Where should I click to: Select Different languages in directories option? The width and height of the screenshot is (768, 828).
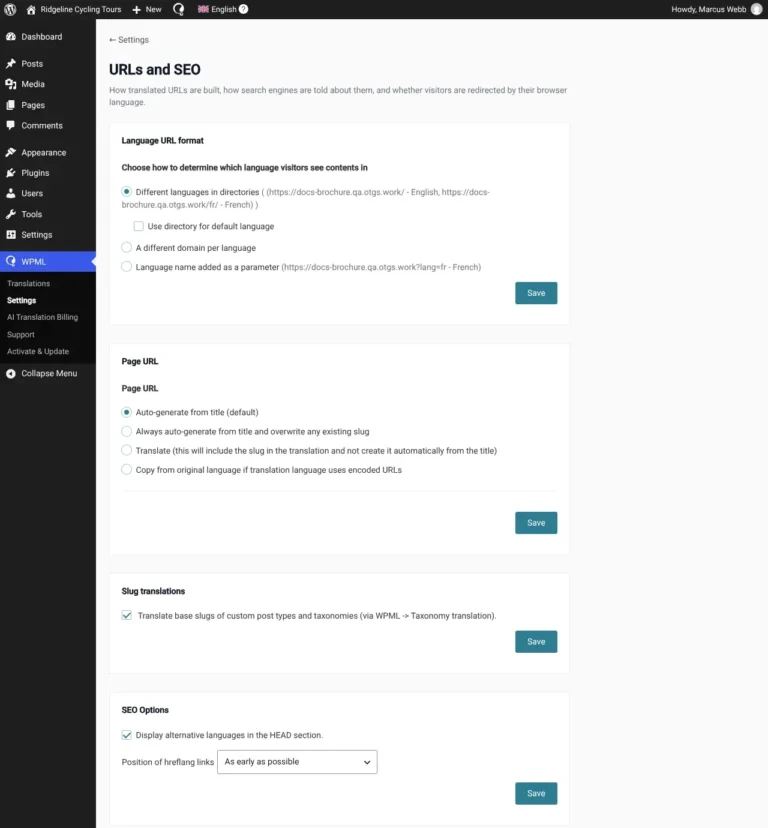point(126,191)
